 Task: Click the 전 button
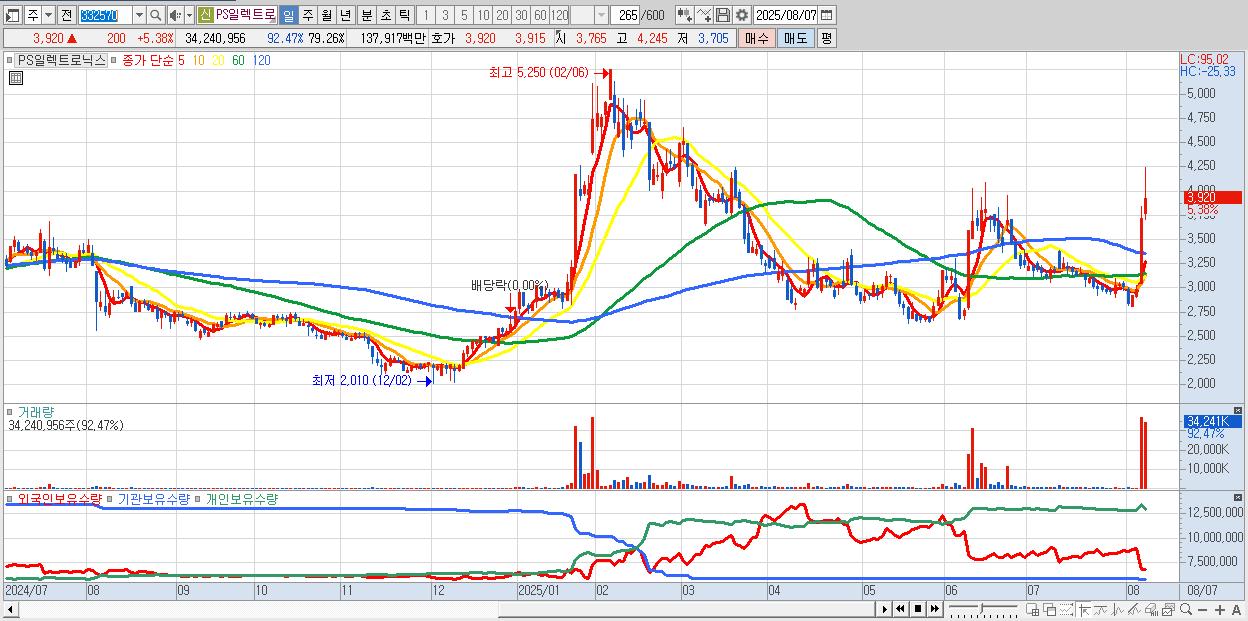[x=66, y=15]
